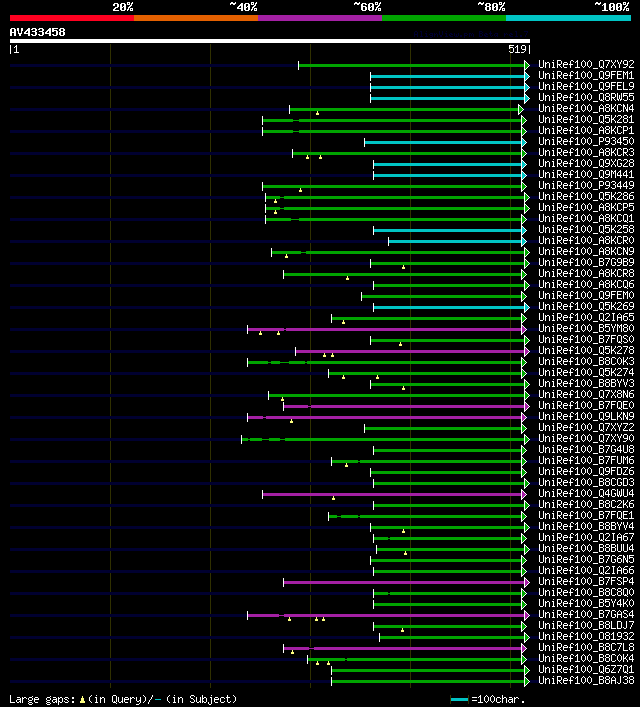The height and width of the screenshot is (707, 640).
Task: Click the cyan ~100% identity color bar
Action: click(x=568, y=18)
